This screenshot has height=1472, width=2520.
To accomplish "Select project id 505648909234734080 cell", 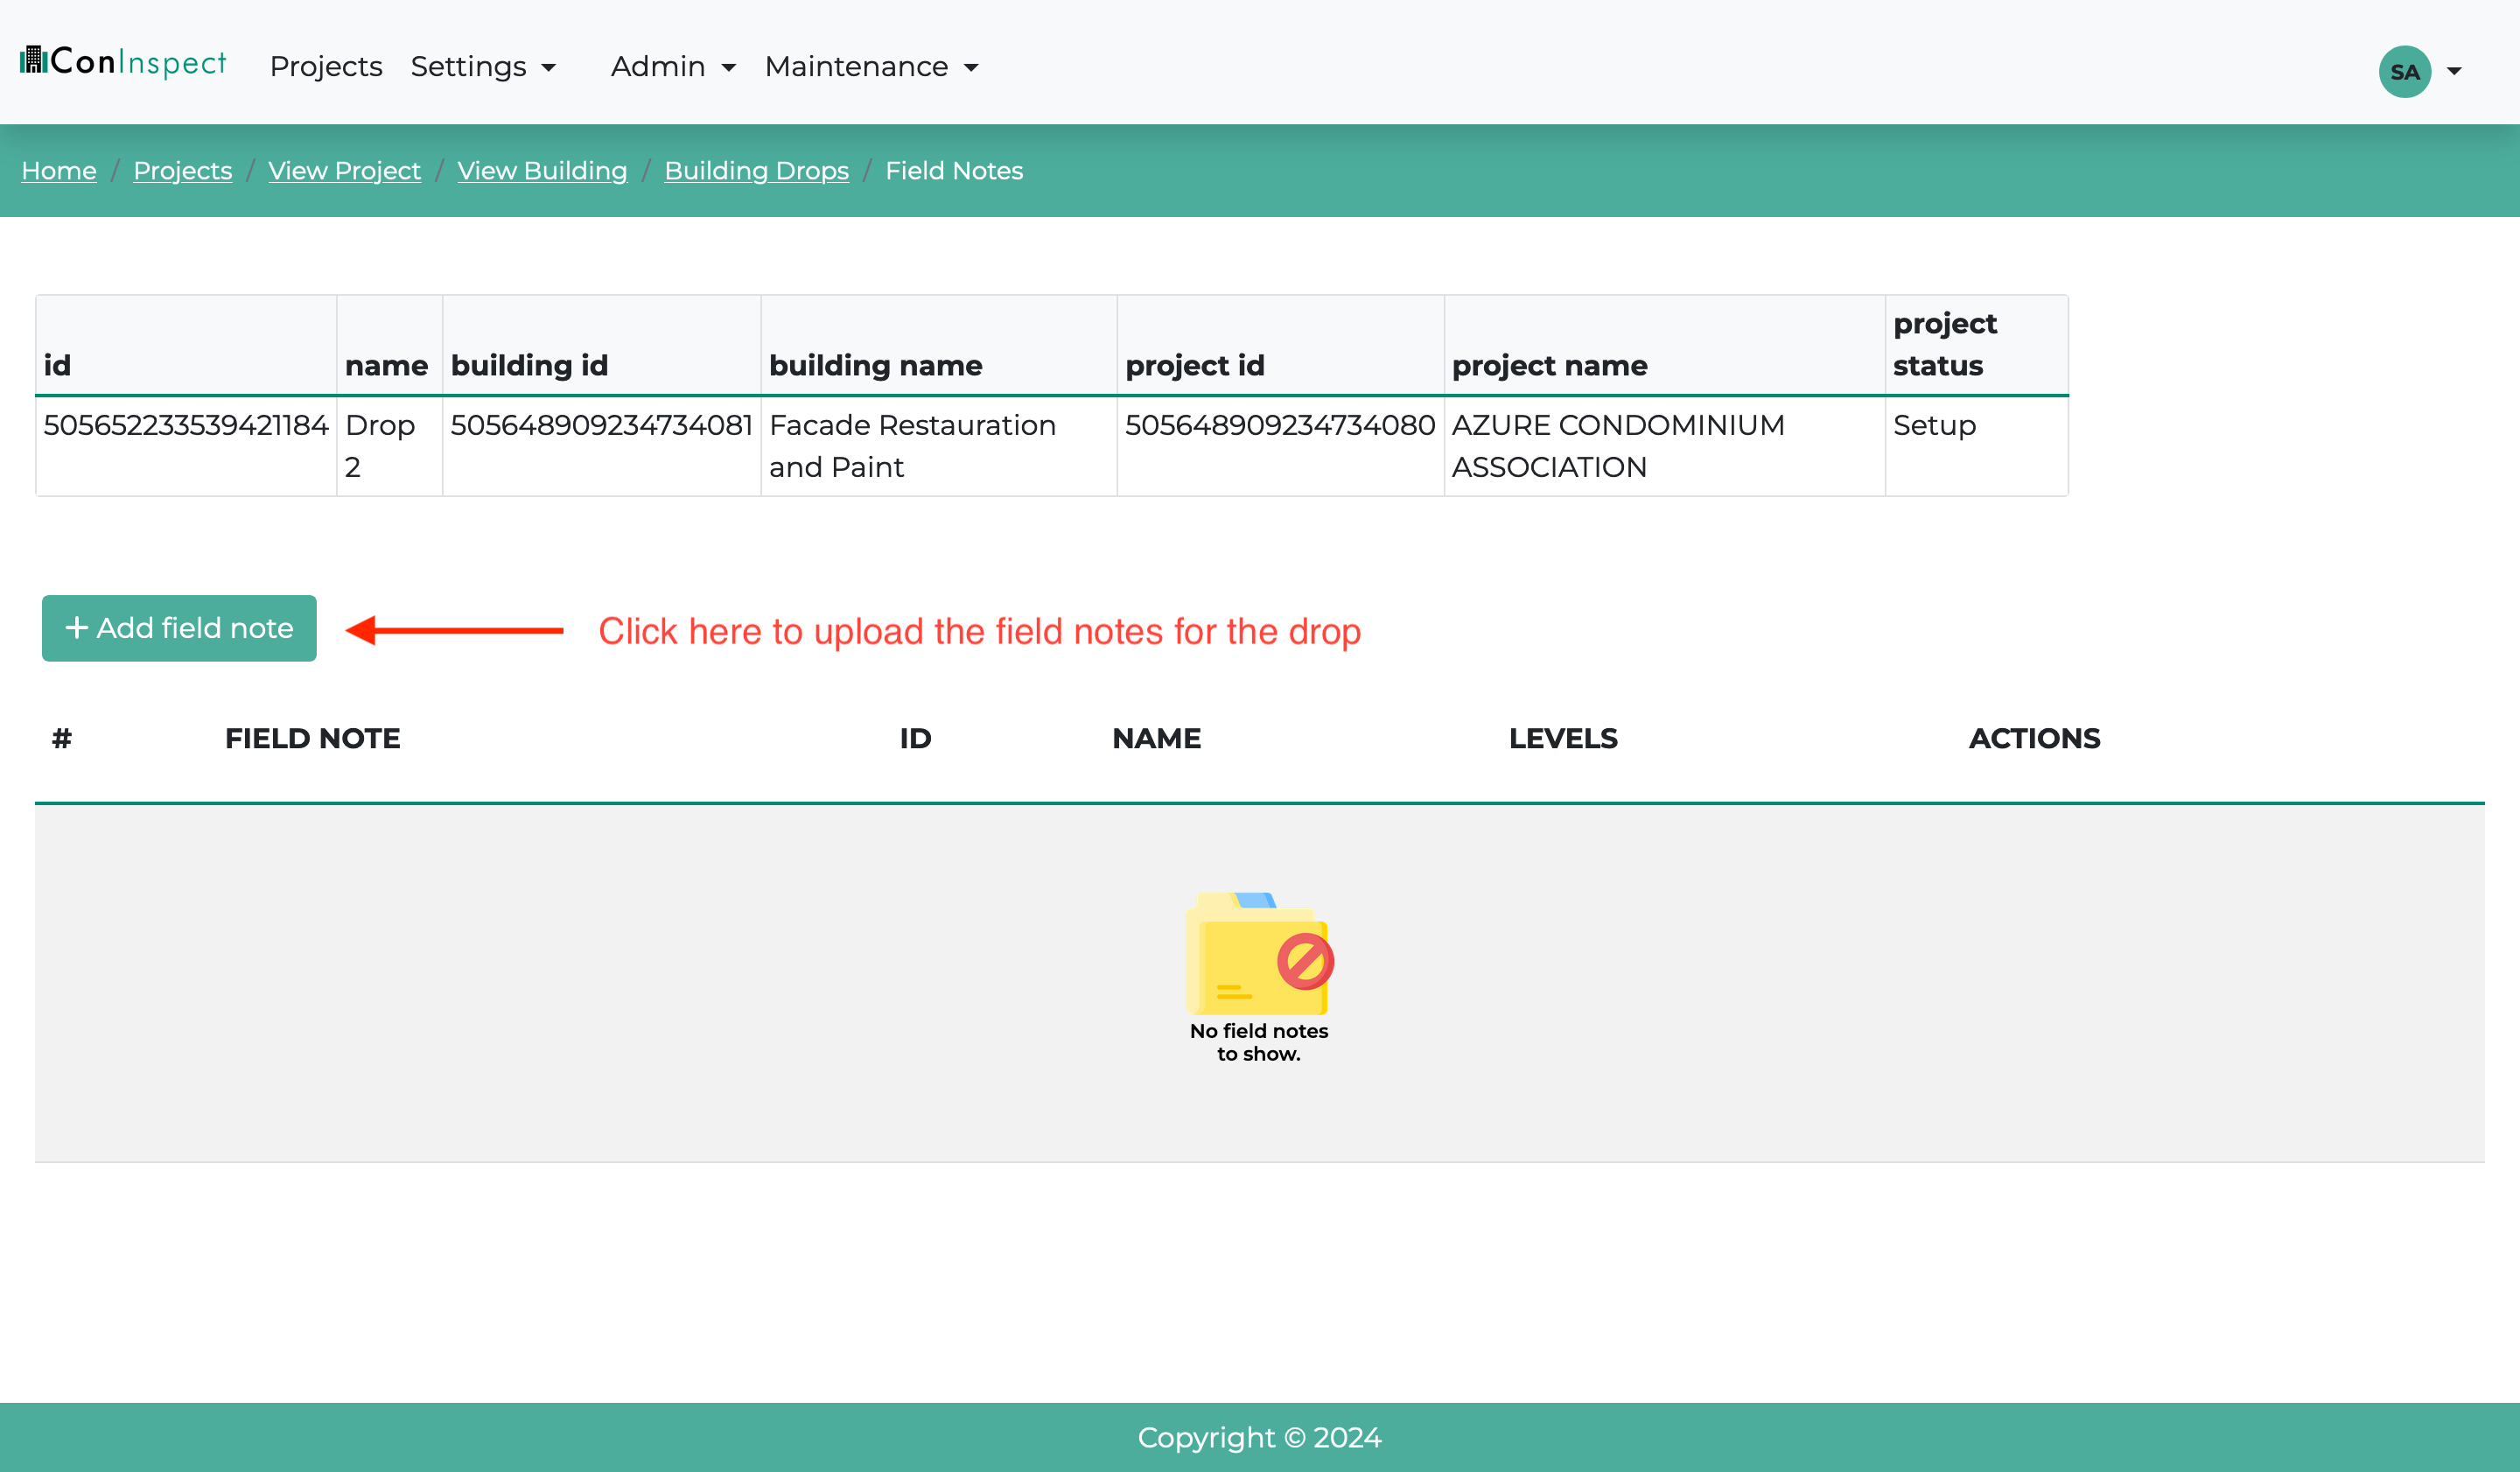I will [1280, 446].
